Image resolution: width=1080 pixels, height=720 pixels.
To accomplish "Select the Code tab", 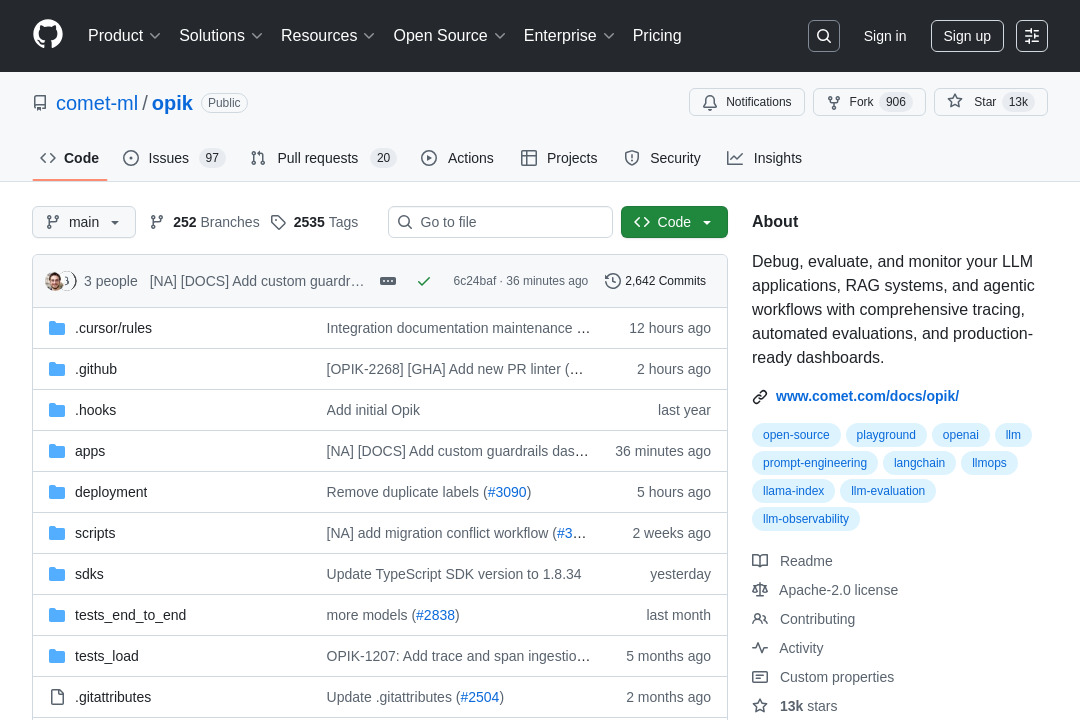I will click(x=70, y=158).
